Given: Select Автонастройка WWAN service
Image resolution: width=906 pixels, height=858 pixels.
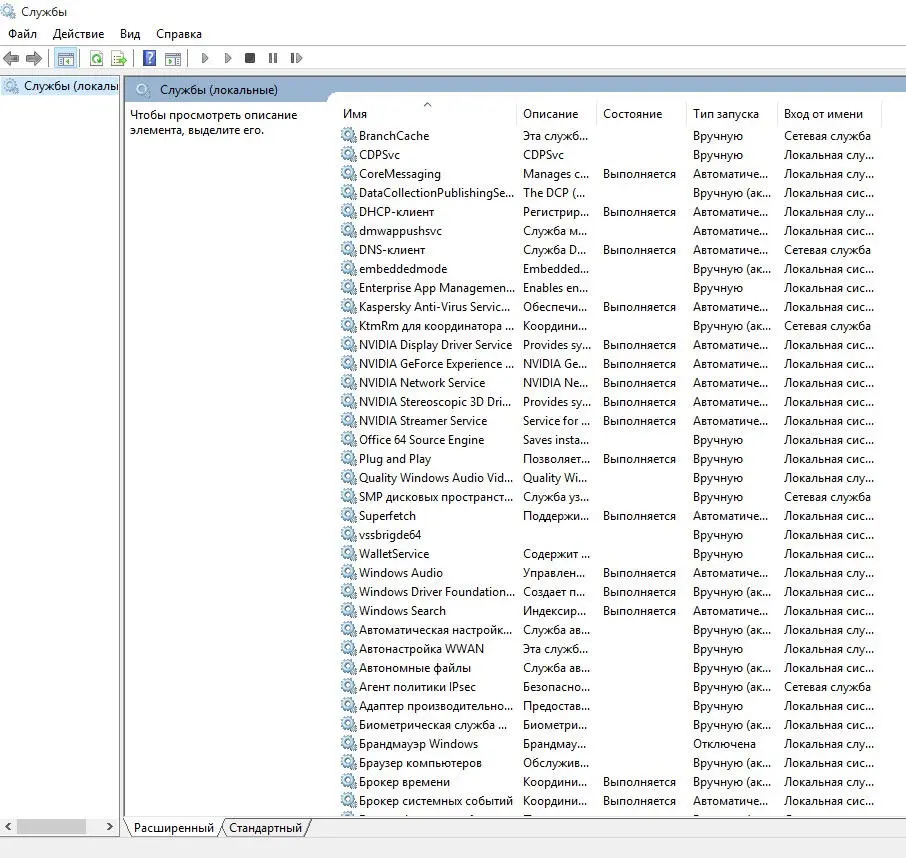Looking at the screenshot, I should coord(421,649).
